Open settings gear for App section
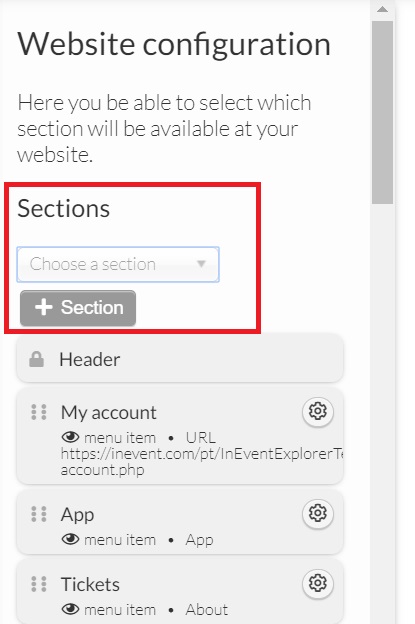Viewport: 415px width, 624px height. [x=318, y=513]
